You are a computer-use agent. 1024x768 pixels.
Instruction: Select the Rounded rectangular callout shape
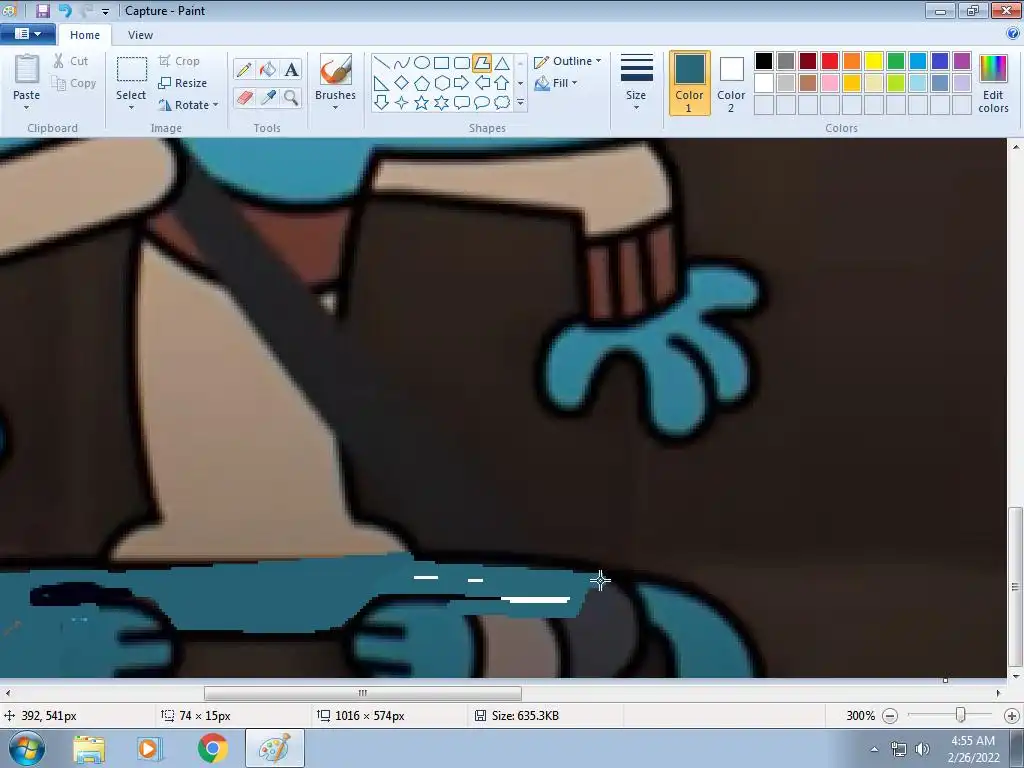462,103
